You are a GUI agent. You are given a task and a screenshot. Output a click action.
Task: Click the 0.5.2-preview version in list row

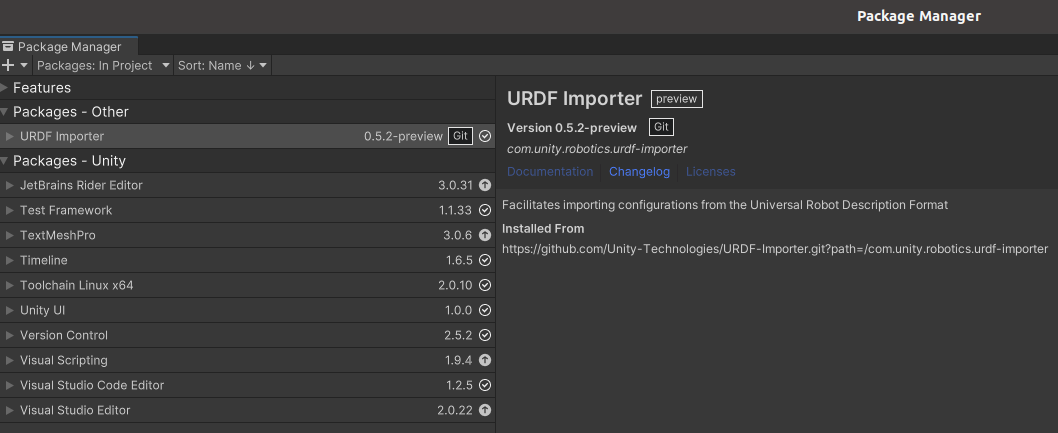[403, 136]
